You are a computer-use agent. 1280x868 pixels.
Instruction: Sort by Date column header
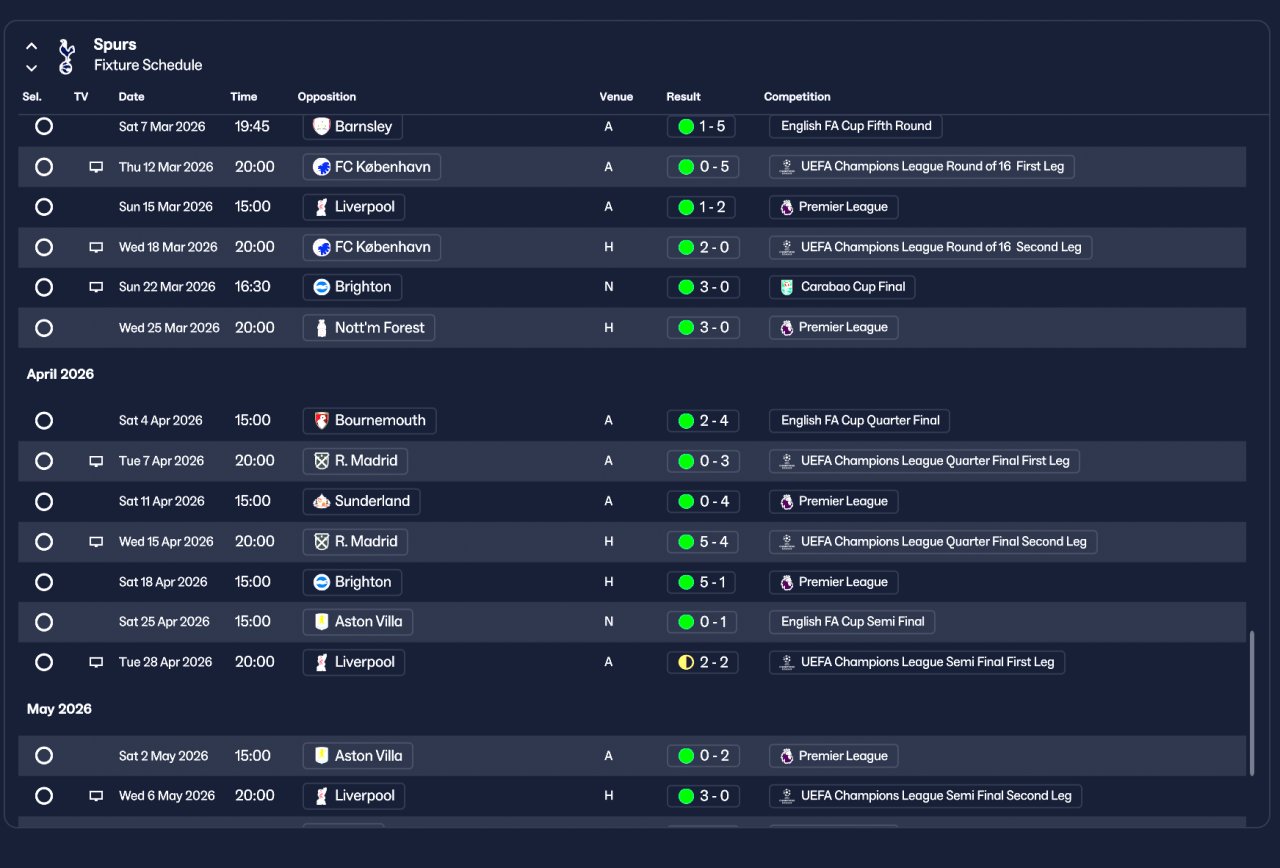[131, 97]
